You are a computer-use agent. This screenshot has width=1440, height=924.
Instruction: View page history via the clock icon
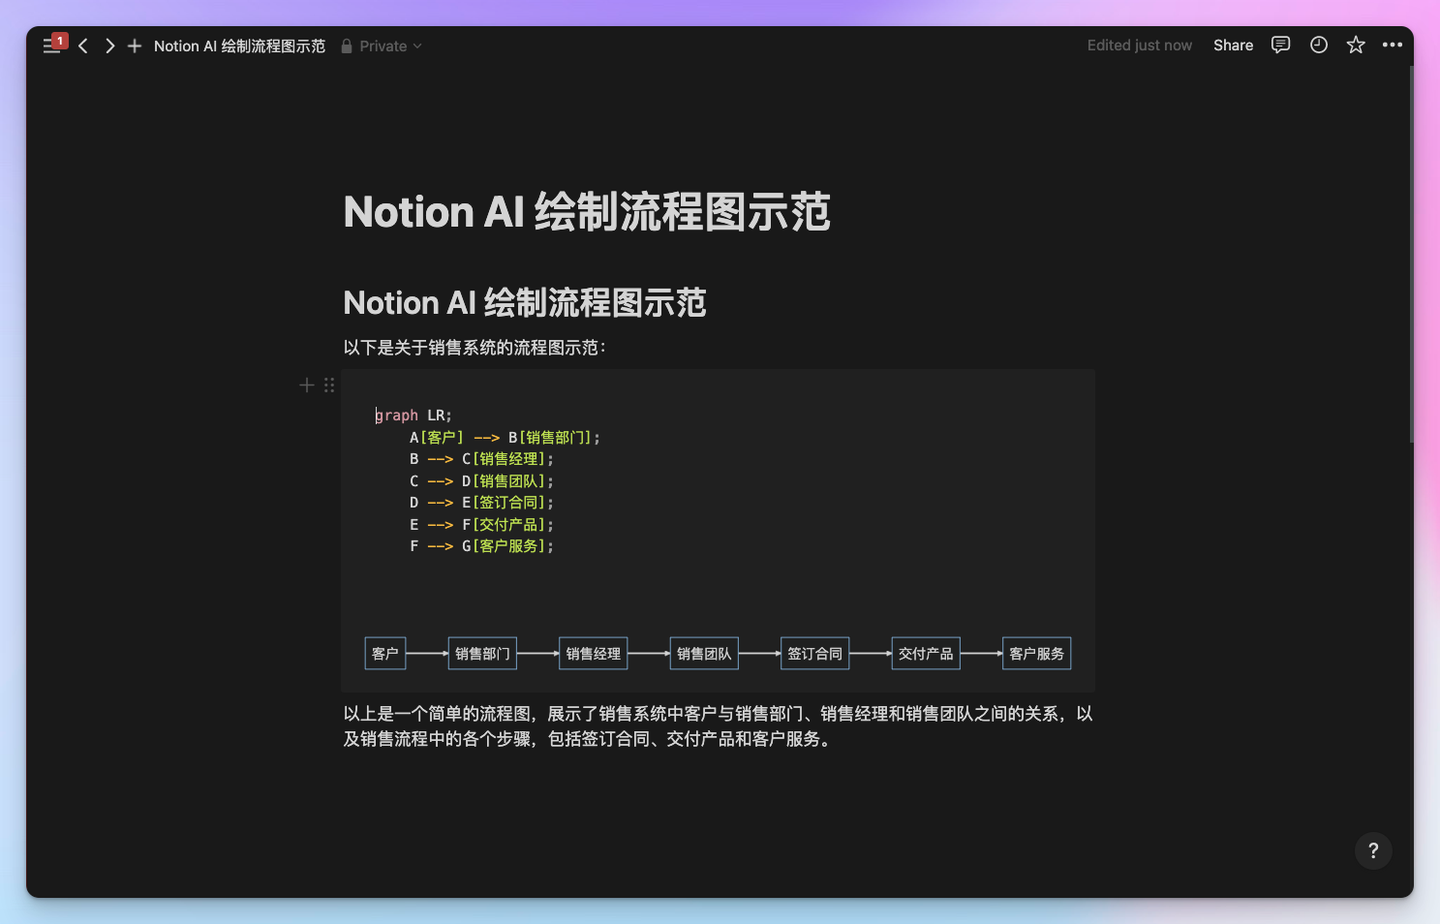point(1317,44)
